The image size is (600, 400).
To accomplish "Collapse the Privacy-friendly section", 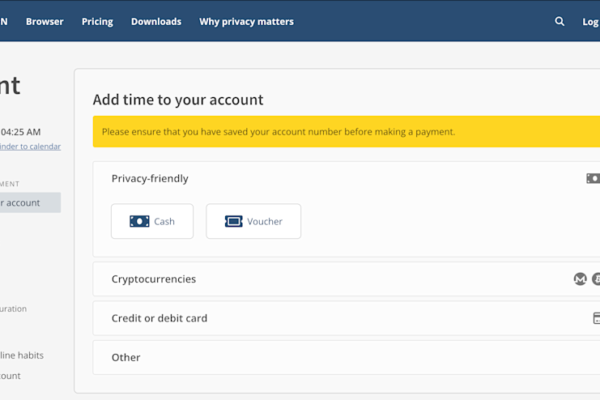I will pos(150,178).
